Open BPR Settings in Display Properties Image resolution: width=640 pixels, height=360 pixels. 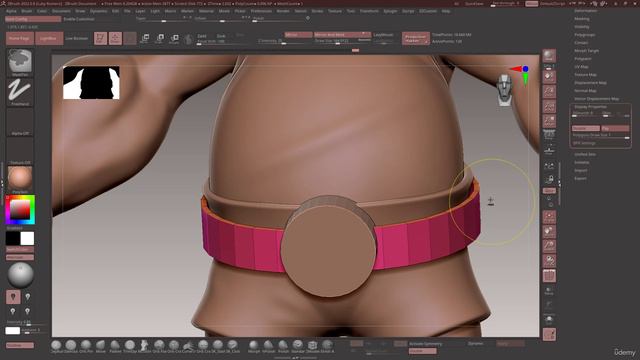coord(584,143)
